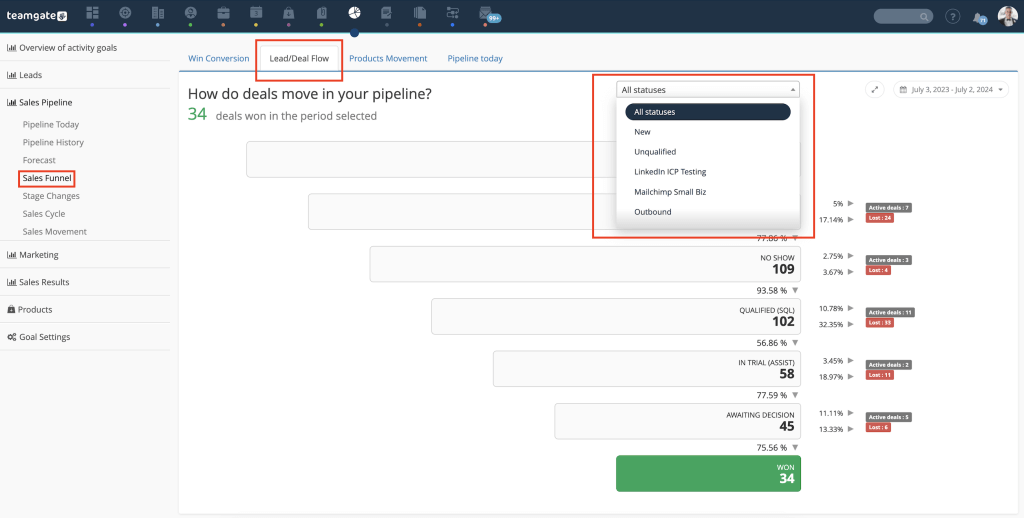Viewport: 1024px width, 518px height.
Task: Switch to the Win Conversion tab
Action: [219, 59]
